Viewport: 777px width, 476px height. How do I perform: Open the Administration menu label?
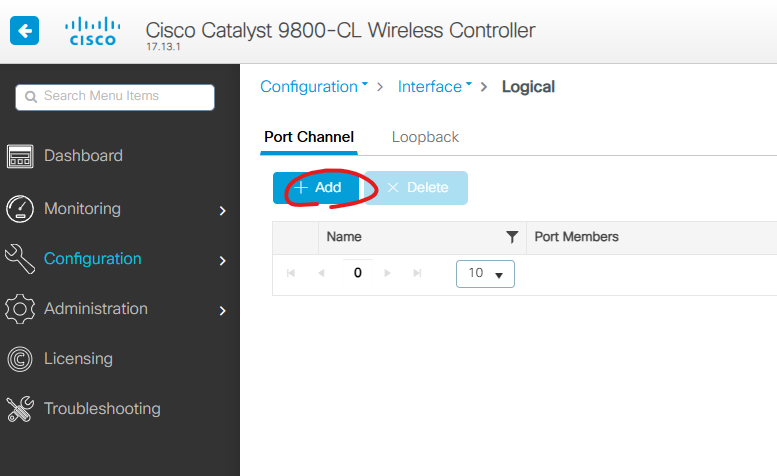[x=96, y=309]
